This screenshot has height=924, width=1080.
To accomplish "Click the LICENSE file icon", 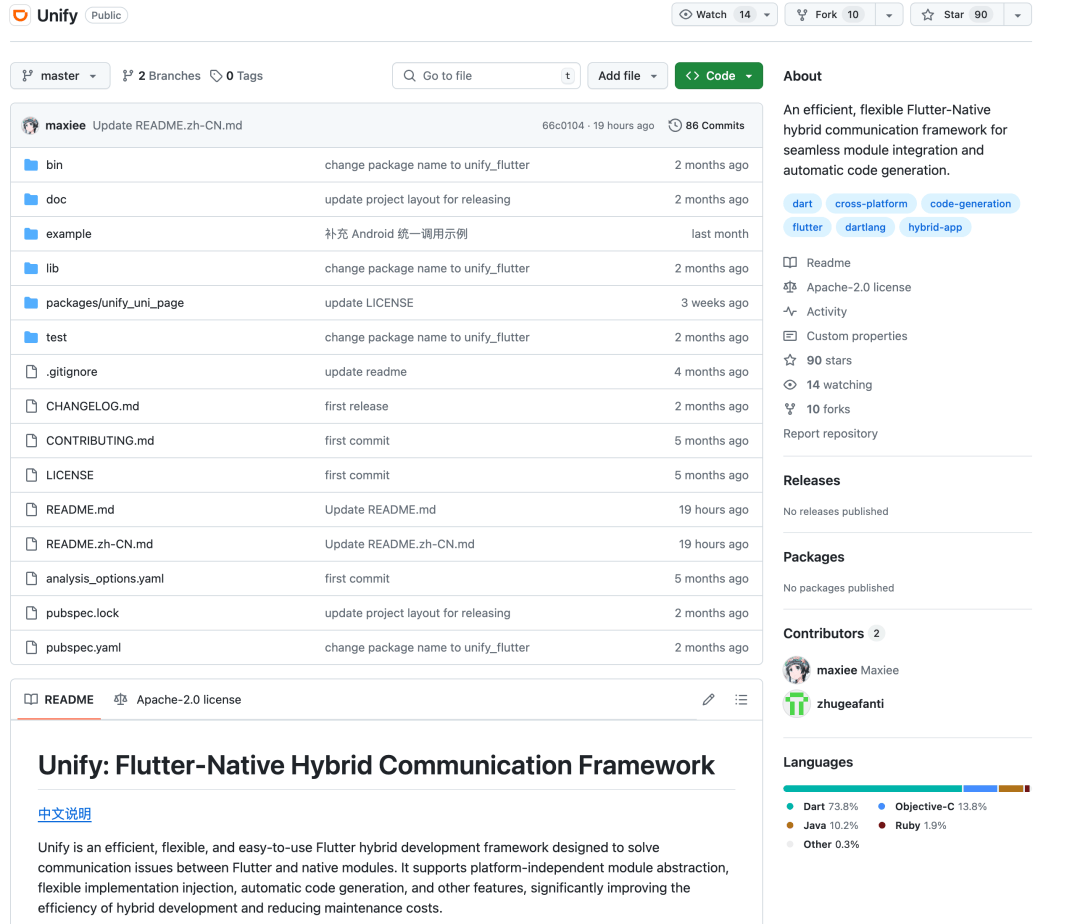I will [31, 475].
